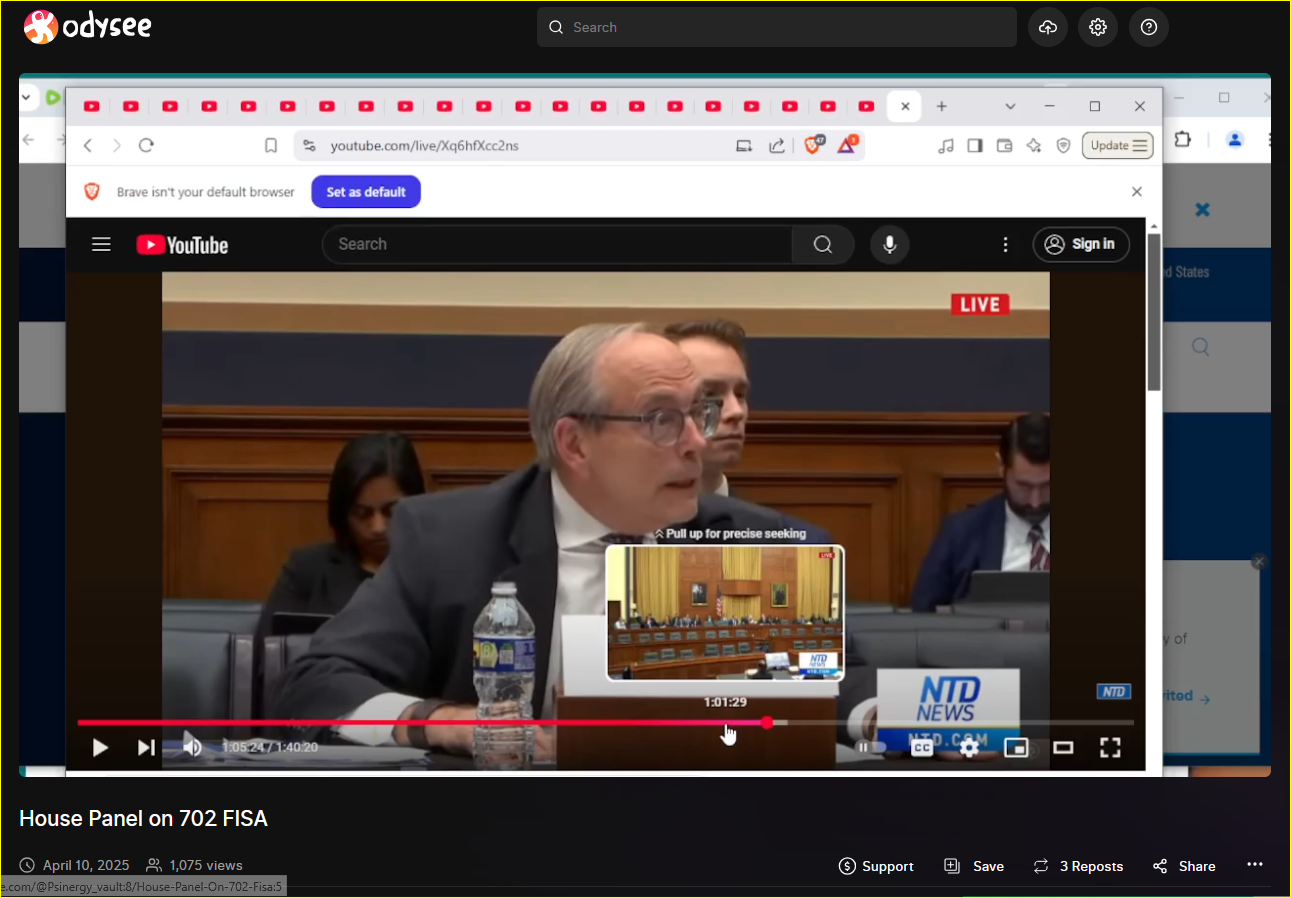Click search magnifier in background page
The image size is (1291, 898).
1201,347
